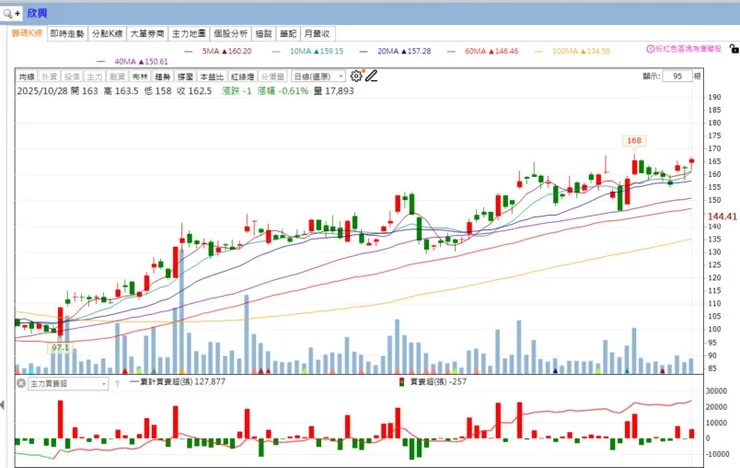This screenshot has width=740, height=468.
Task: Toggle the 趨勢 trend overlay
Action: pyautogui.click(x=163, y=76)
